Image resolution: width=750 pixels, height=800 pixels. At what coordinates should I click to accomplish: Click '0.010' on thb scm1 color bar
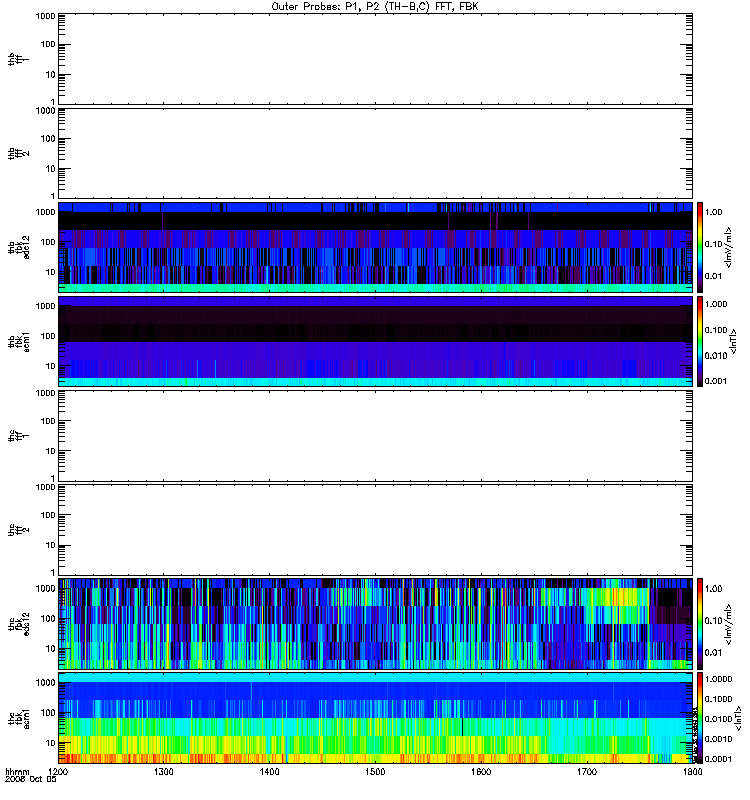coord(716,356)
